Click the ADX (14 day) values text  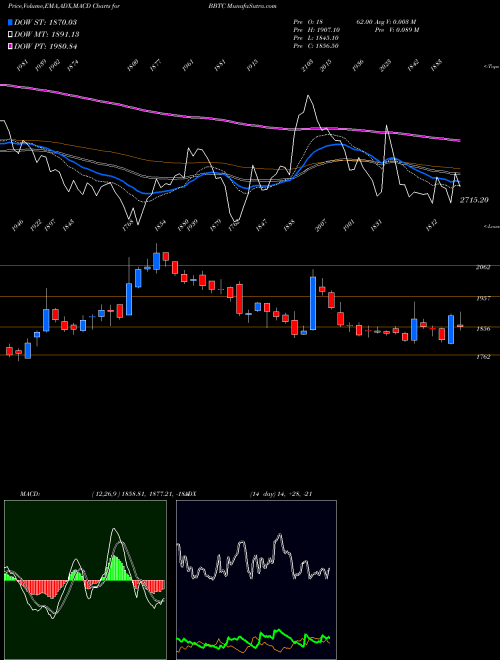pos(281,494)
